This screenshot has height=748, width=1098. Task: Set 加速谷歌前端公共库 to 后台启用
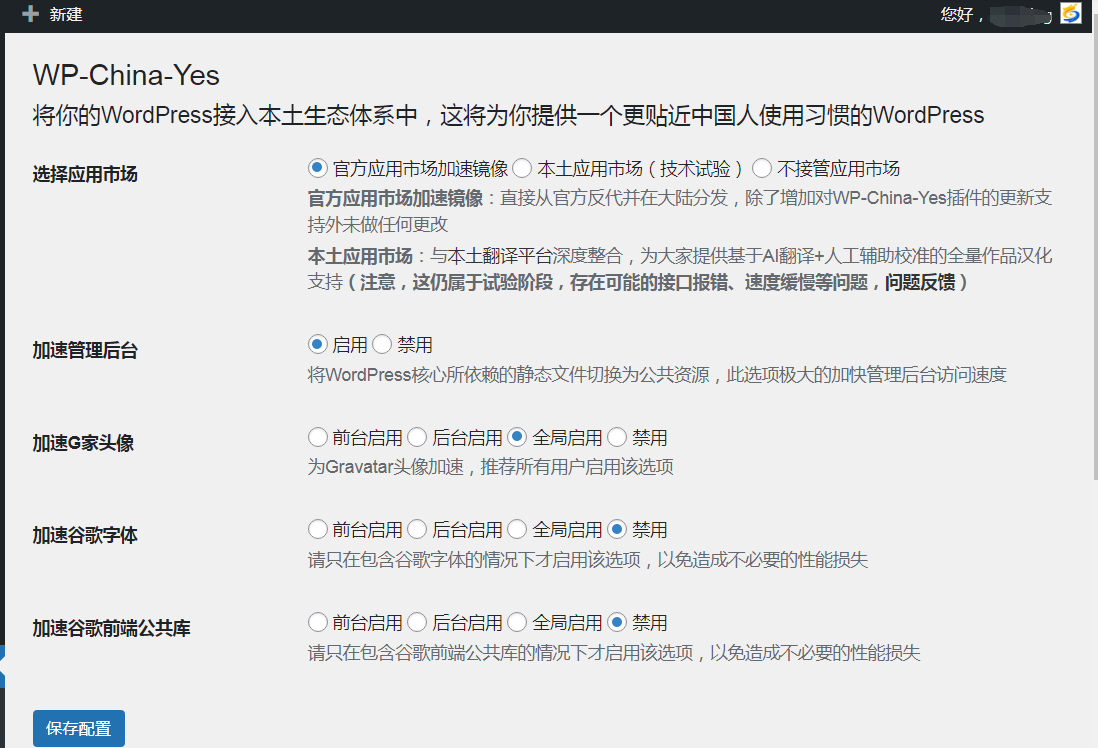pos(417,622)
